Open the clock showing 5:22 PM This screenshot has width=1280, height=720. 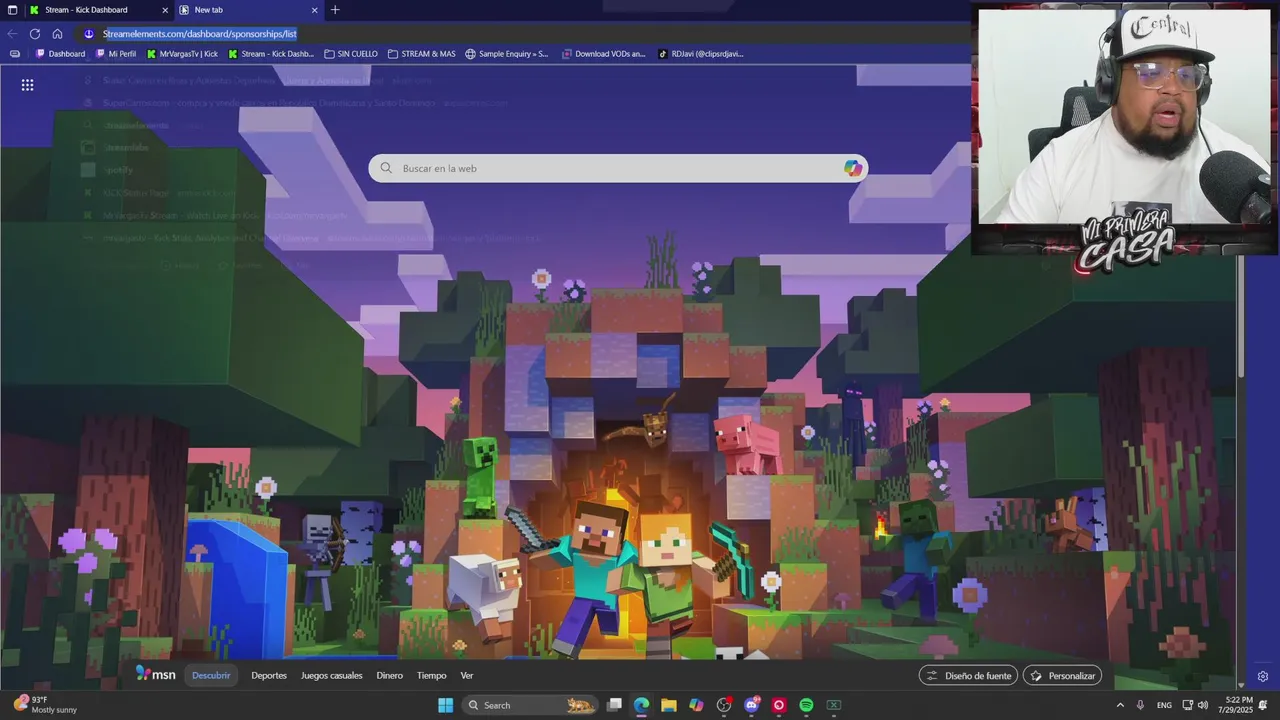click(x=1237, y=705)
